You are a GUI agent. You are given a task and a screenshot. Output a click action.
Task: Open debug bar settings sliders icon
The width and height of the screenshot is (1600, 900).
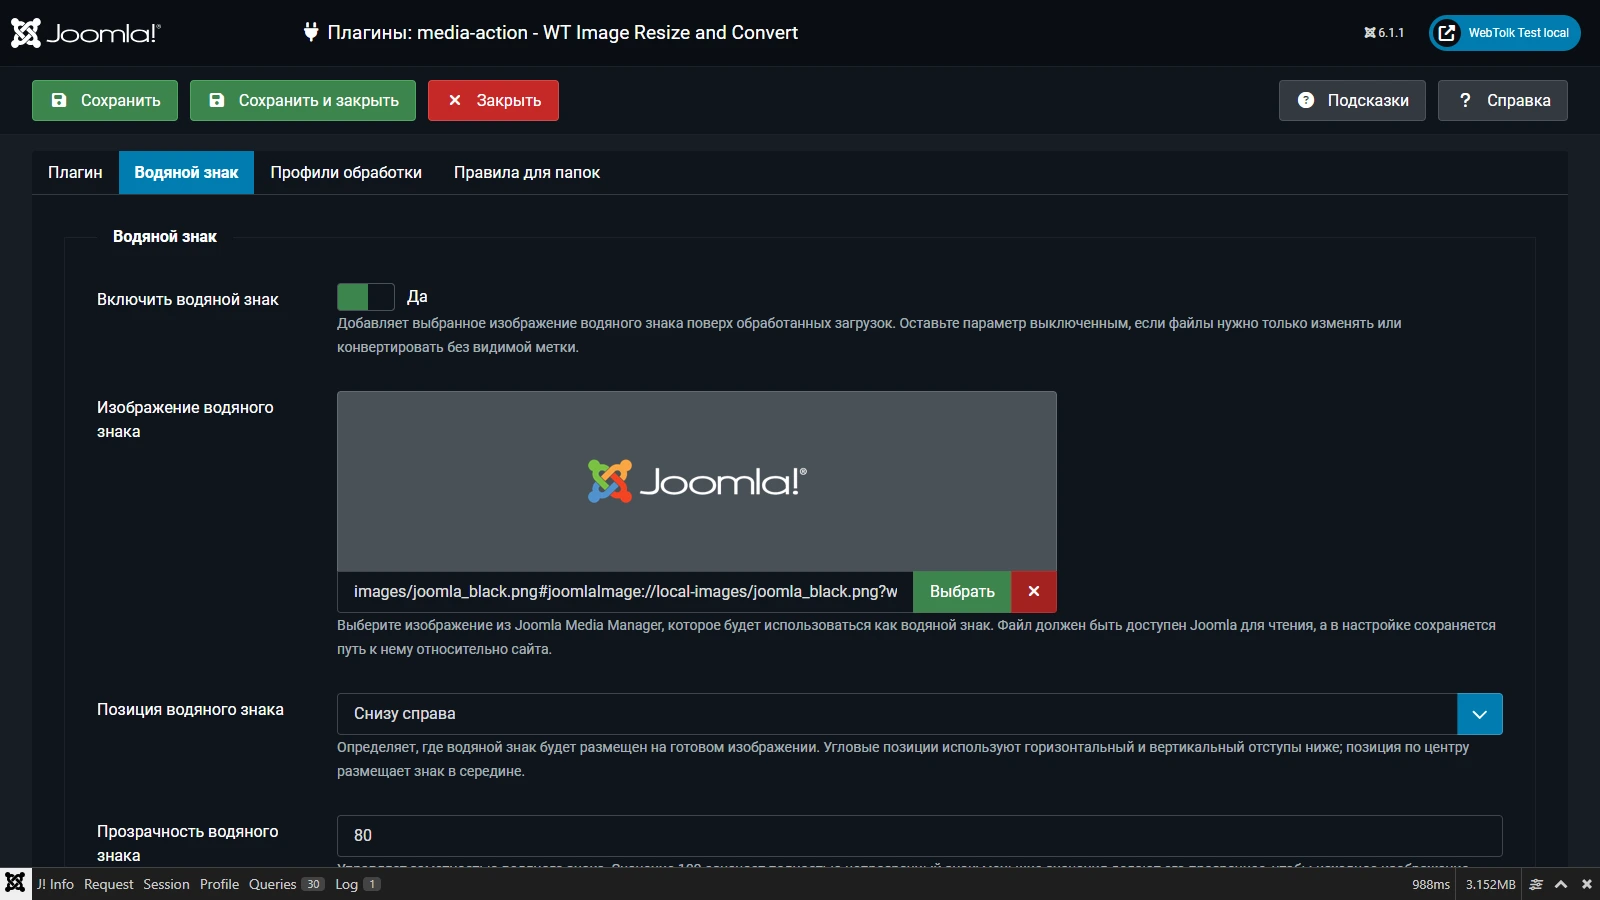[x=1536, y=884]
